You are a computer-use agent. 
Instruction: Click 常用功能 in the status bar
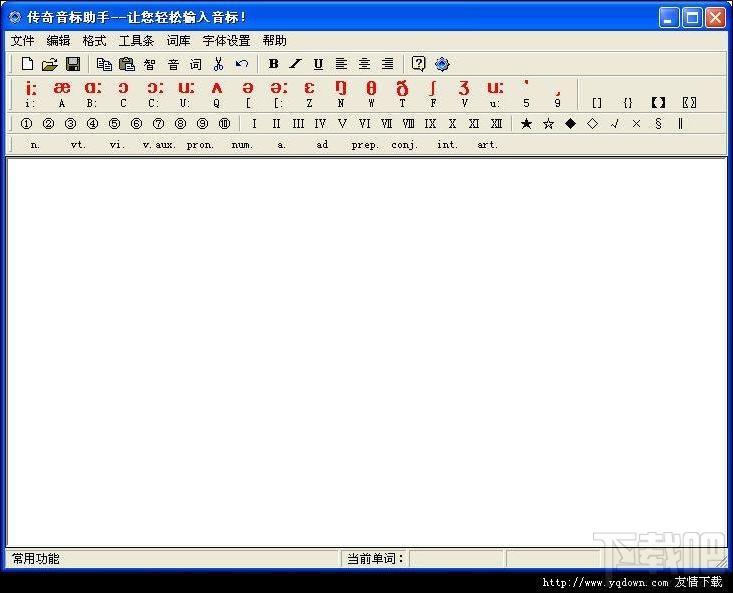[x=36, y=558]
